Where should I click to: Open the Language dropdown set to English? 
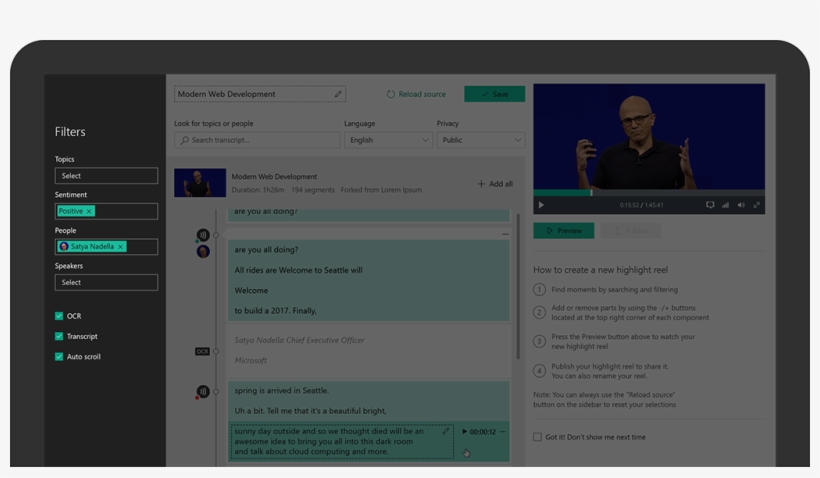388,140
